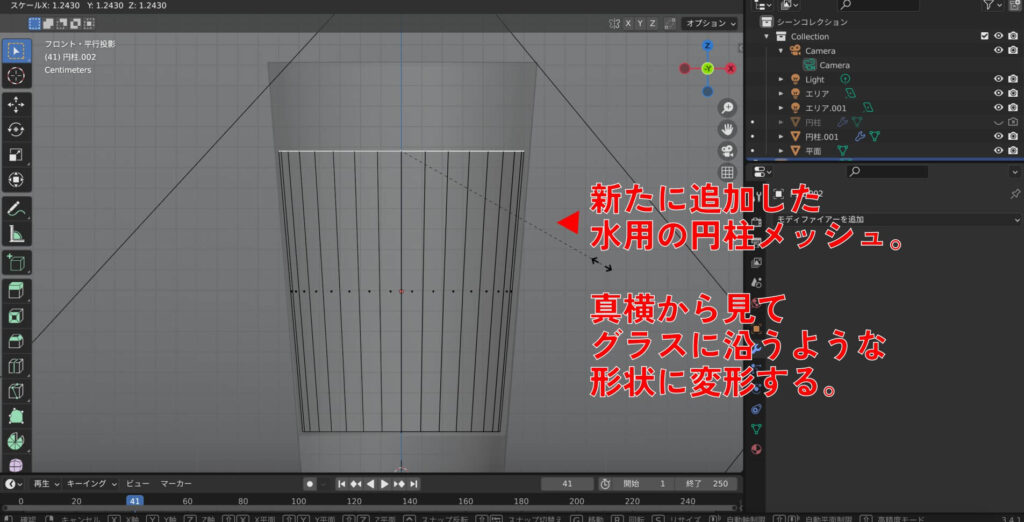Pick the Measure tool
The width and height of the screenshot is (1024, 522).
pyautogui.click(x=16, y=235)
